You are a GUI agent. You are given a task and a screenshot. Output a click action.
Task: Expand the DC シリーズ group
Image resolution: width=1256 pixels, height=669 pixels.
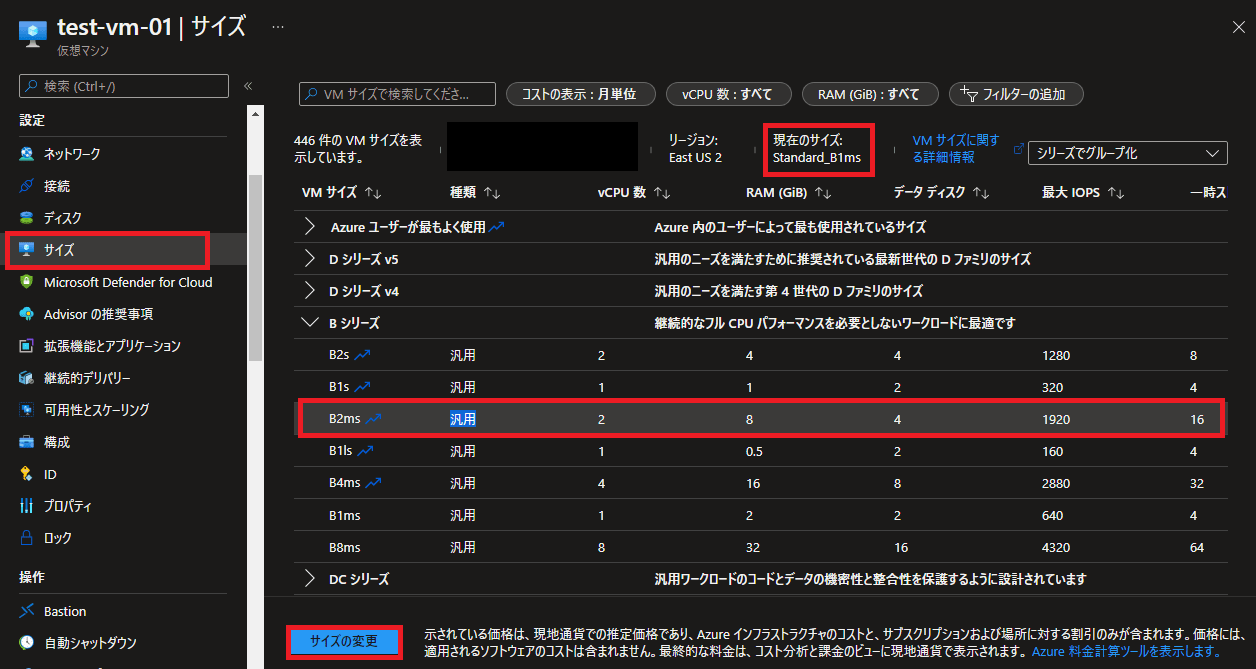point(310,579)
